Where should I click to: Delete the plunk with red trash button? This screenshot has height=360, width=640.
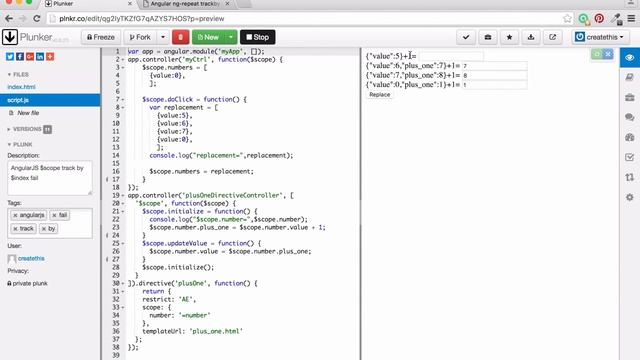click(x=180, y=37)
